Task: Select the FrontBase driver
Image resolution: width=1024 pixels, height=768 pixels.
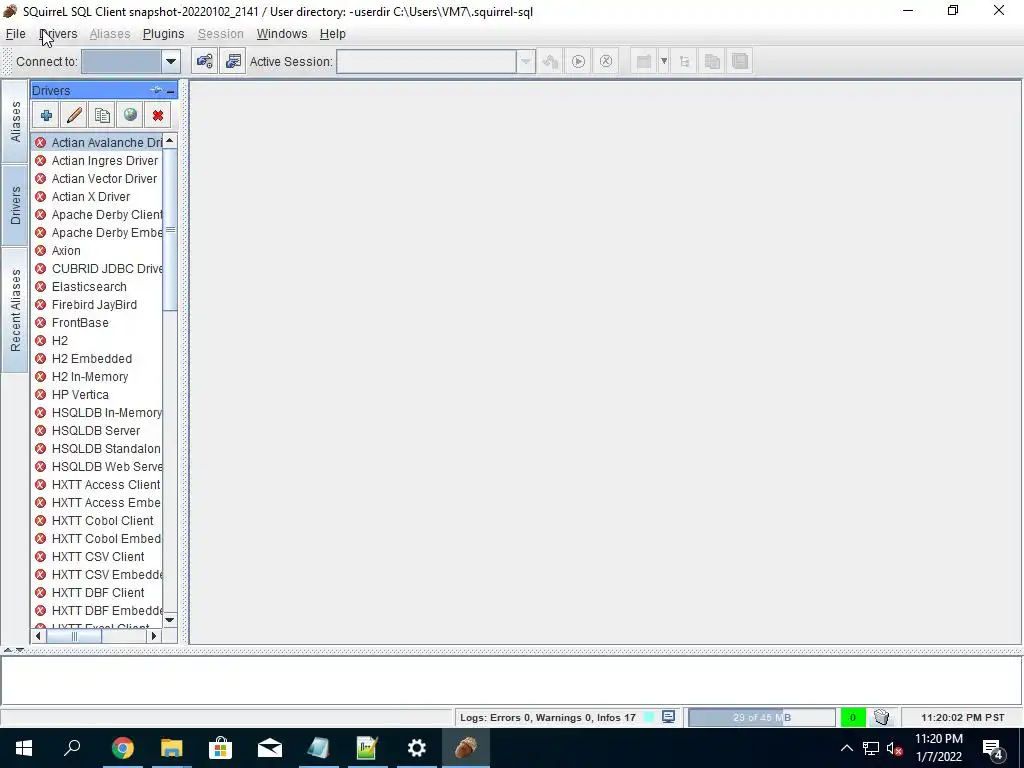Action: click(x=97, y=323)
